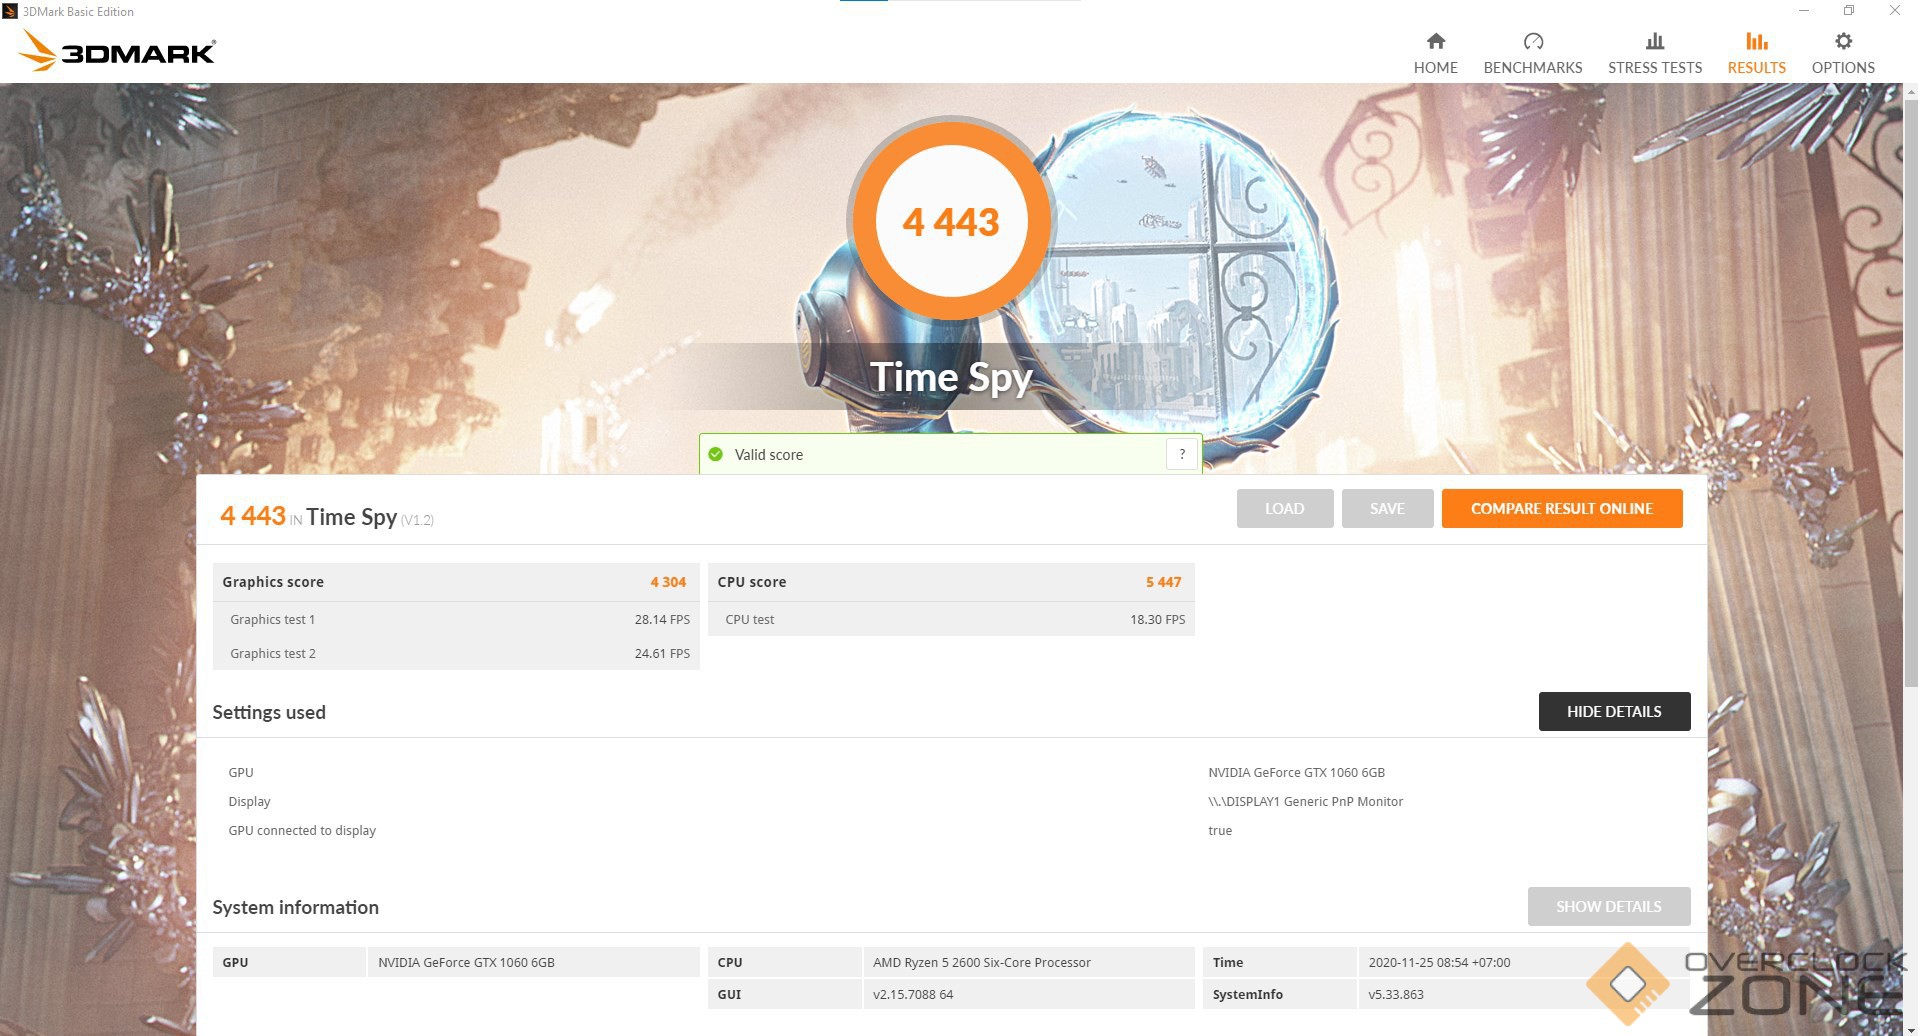Viewport: 1918px width, 1036px height.
Task: Click the Results bars icon
Action: click(x=1756, y=41)
